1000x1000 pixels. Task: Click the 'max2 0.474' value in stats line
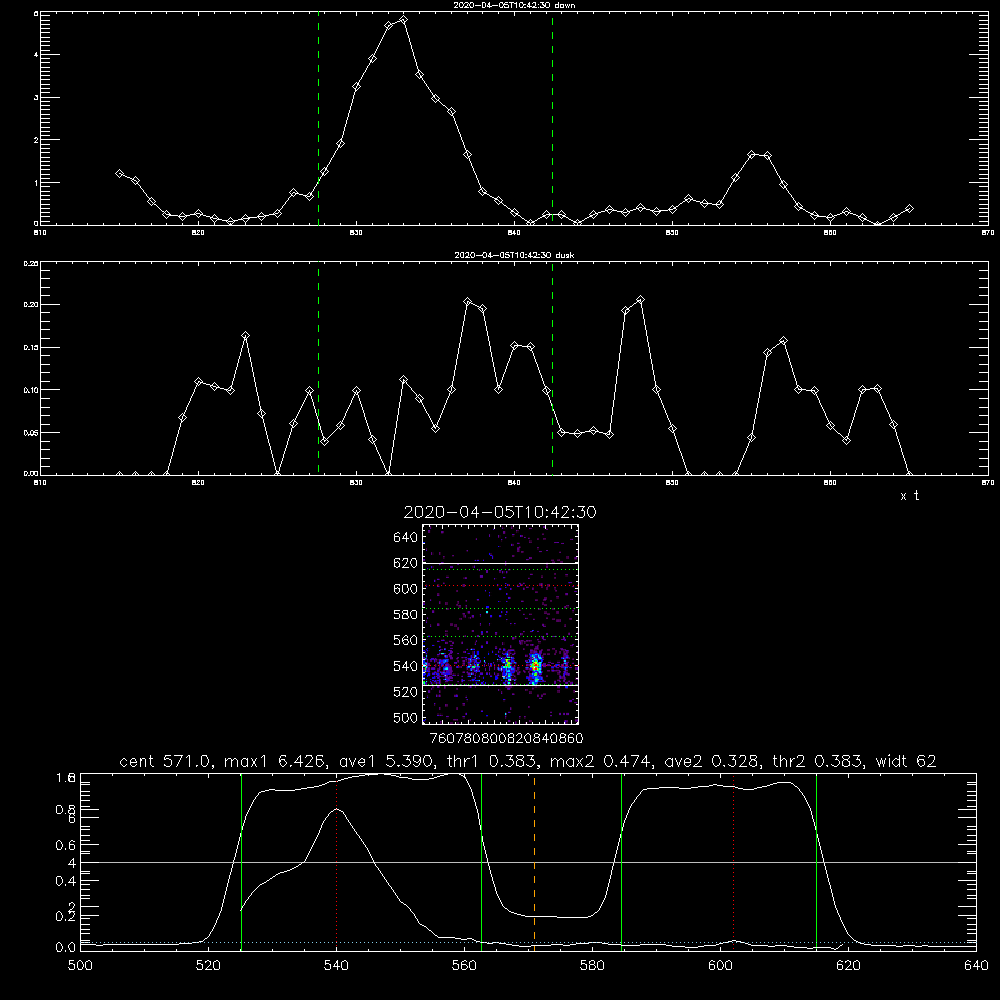(599, 761)
